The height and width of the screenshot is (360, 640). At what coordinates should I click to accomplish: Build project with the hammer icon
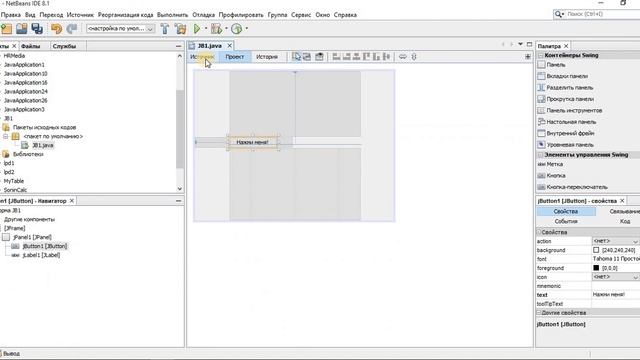point(165,29)
